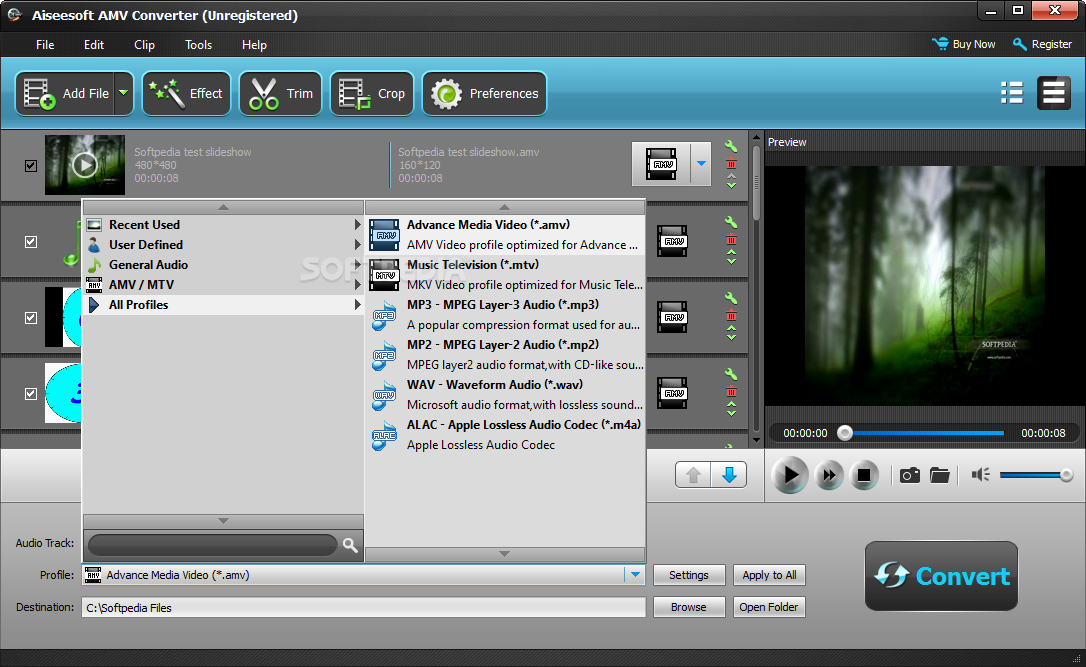Click Apply to All button
Viewport: 1086px width, 667px height.
click(x=769, y=575)
